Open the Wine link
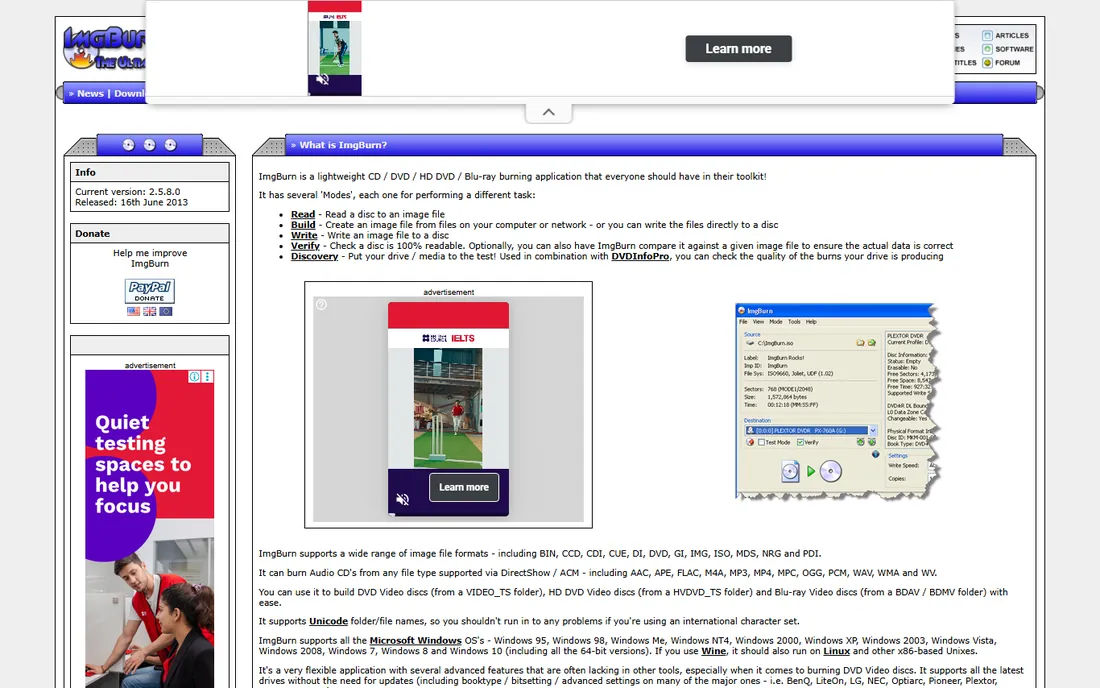 pyautogui.click(x=713, y=652)
